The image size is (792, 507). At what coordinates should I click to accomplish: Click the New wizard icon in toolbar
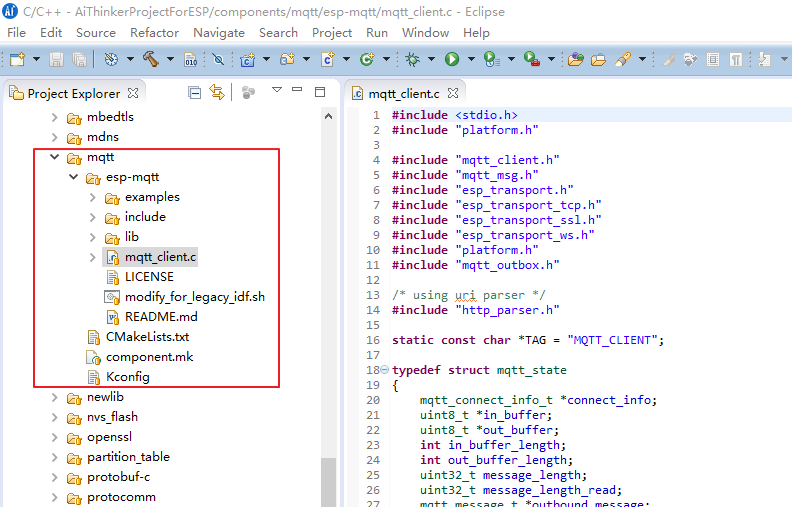(17, 60)
